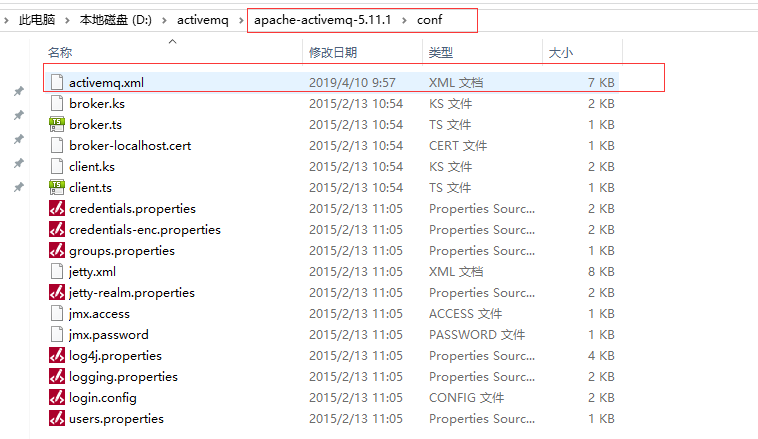758x439 pixels.
Task: Click the logging.properties red icon
Action: [57, 377]
